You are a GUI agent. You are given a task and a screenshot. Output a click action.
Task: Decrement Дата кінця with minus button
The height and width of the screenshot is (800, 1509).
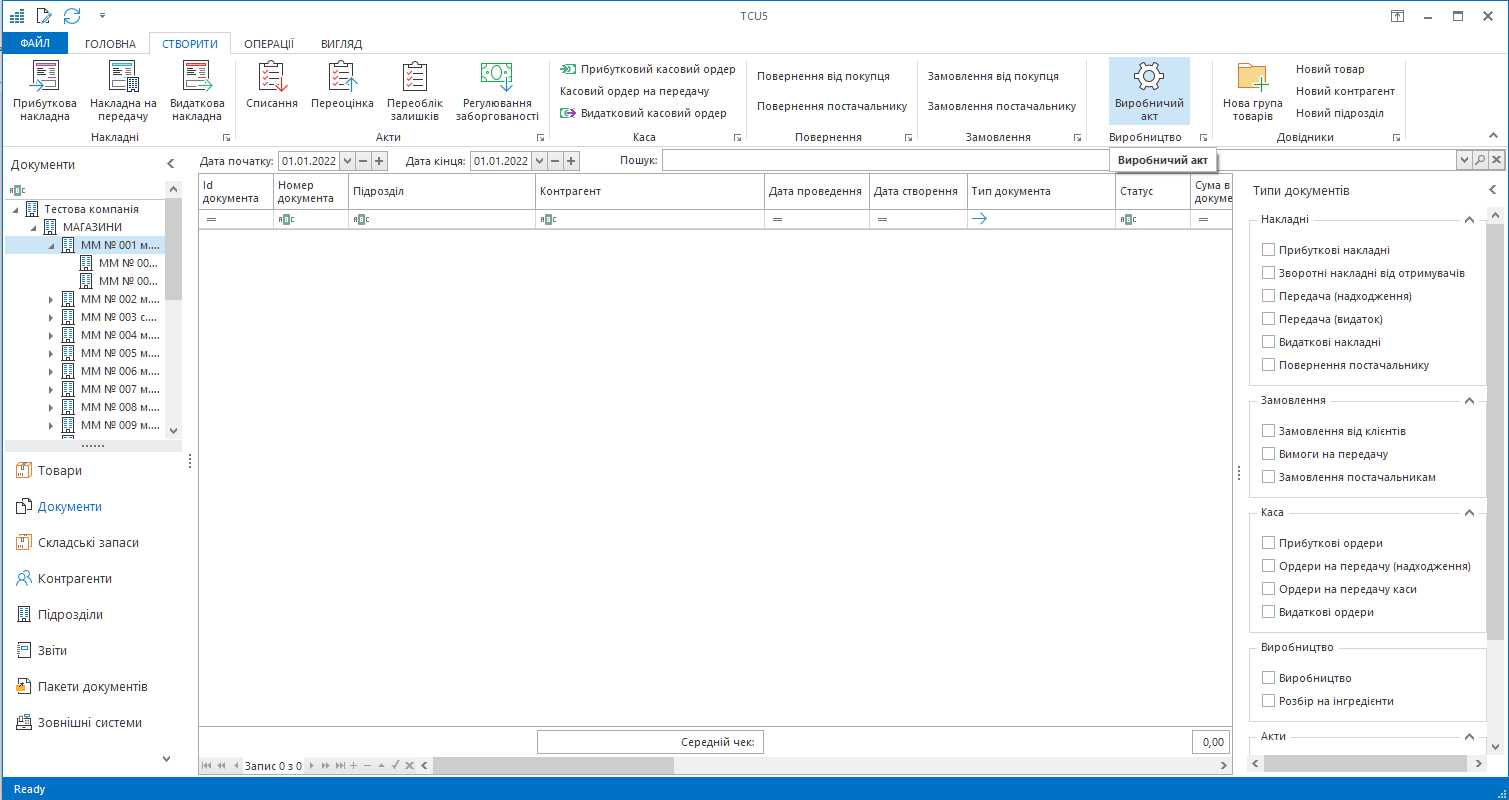click(556, 160)
